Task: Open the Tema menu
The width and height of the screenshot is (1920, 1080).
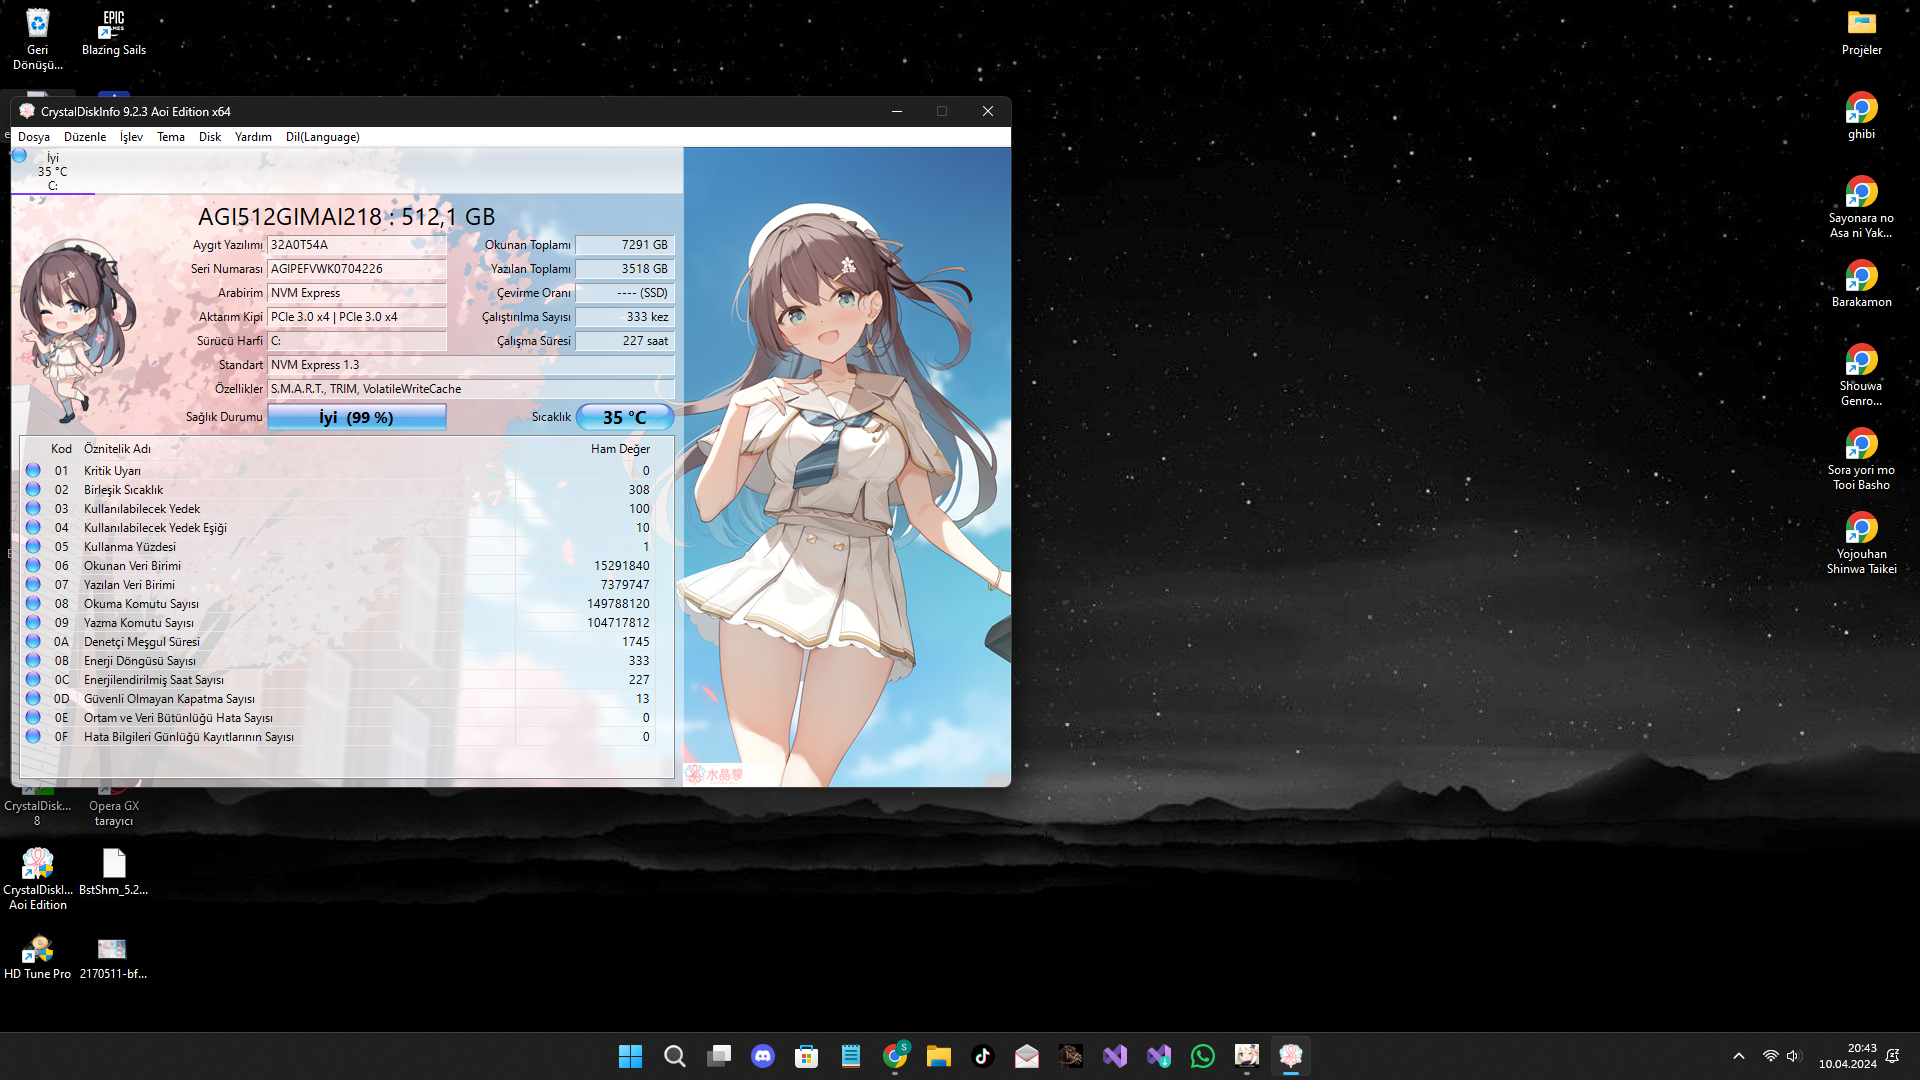Action: (x=170, y=137)
